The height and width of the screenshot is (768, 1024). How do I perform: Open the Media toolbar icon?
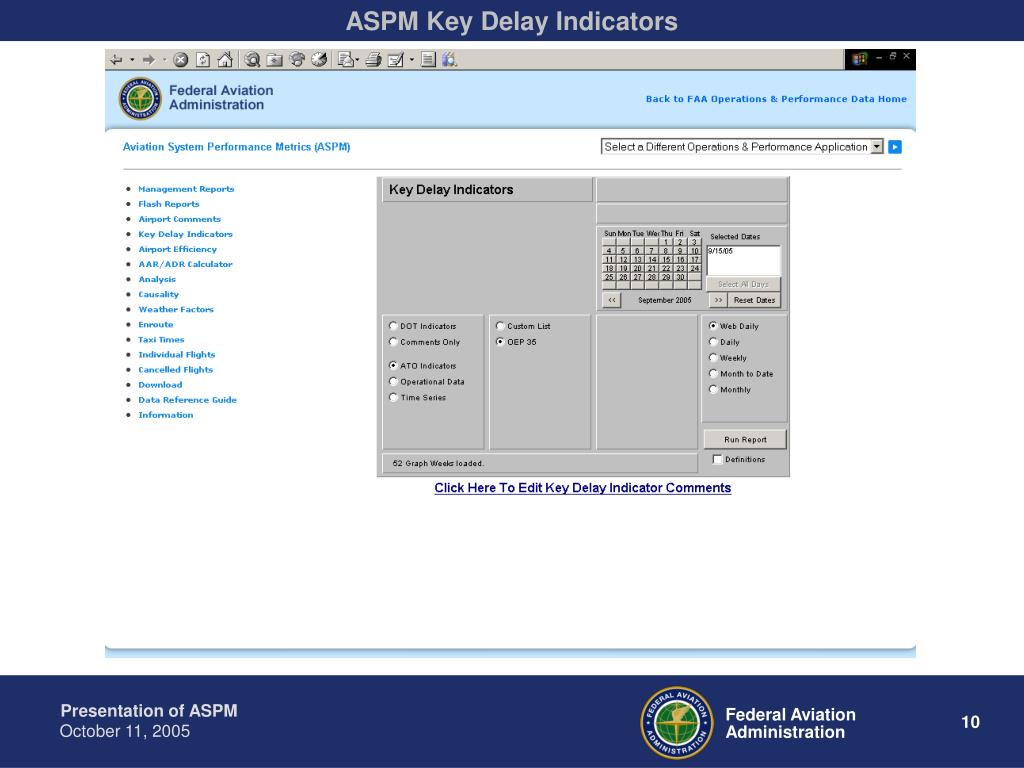pyautogui.click(x=297, y=60)
